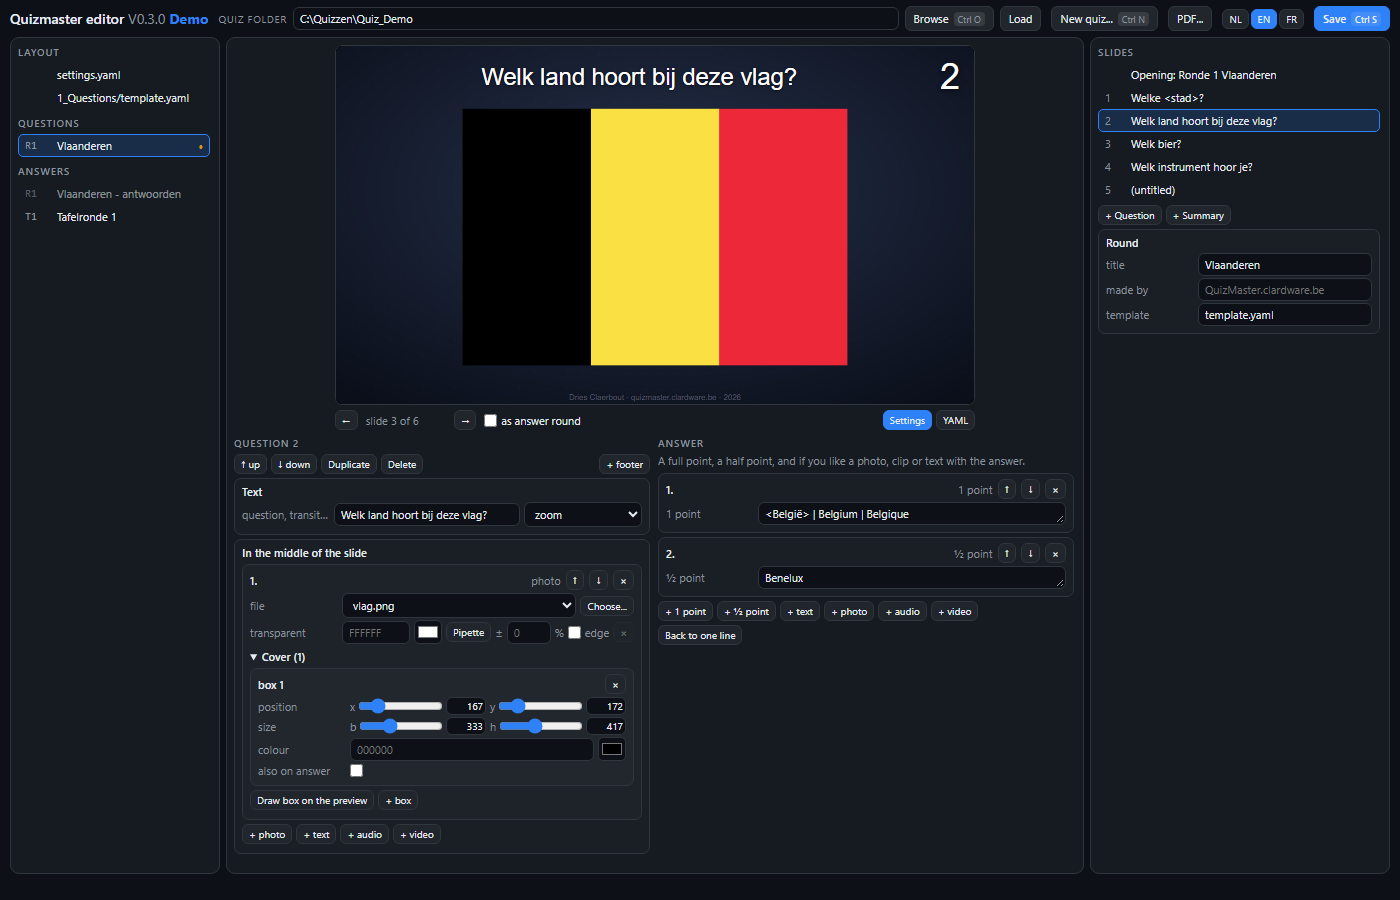
Task: Remove photo 1 from the slide
Action: (623, 581)
